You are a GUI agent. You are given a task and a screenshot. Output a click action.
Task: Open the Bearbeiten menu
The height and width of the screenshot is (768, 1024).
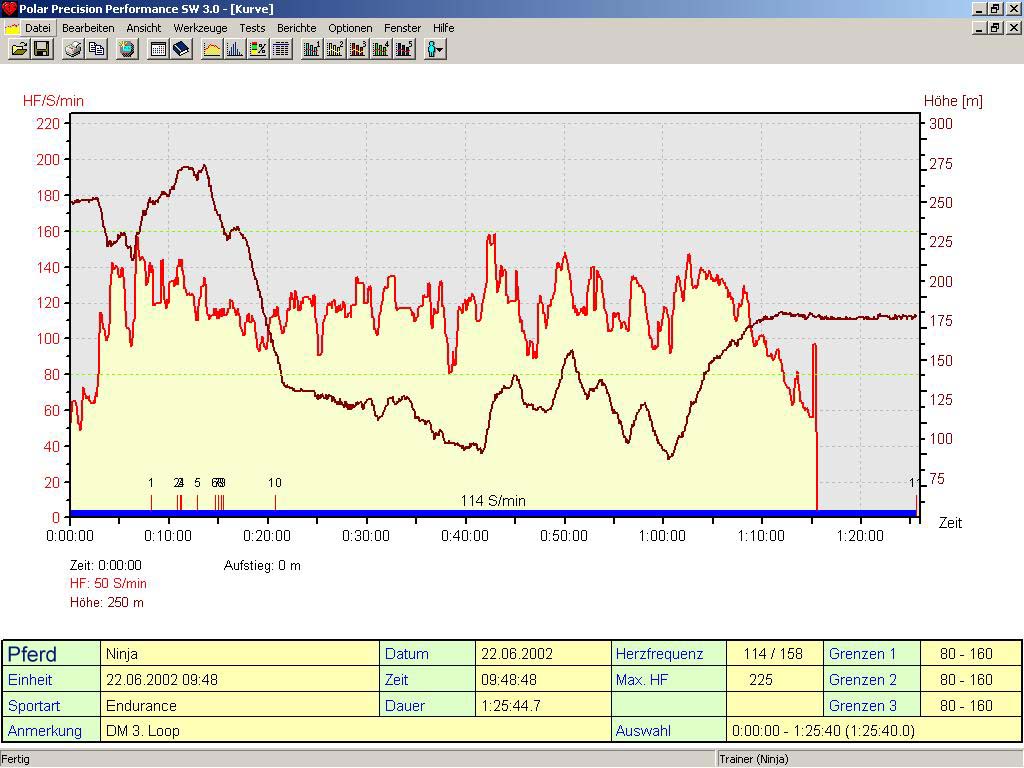coord(88,28)
